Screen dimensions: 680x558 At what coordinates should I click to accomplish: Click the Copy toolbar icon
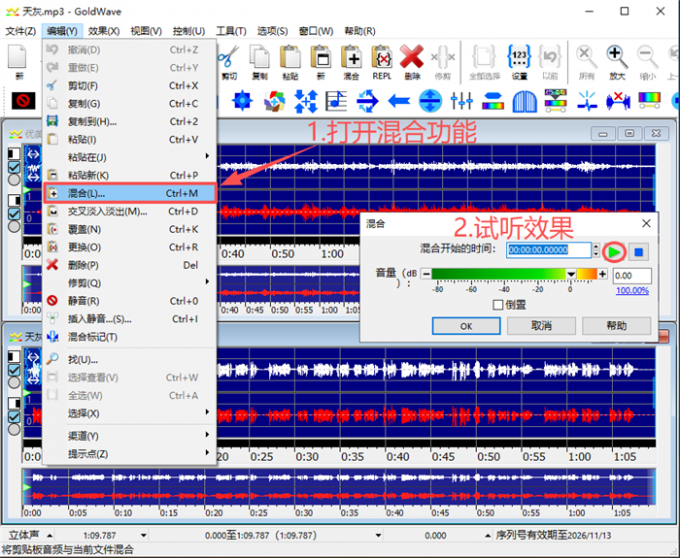pos(259,61)
